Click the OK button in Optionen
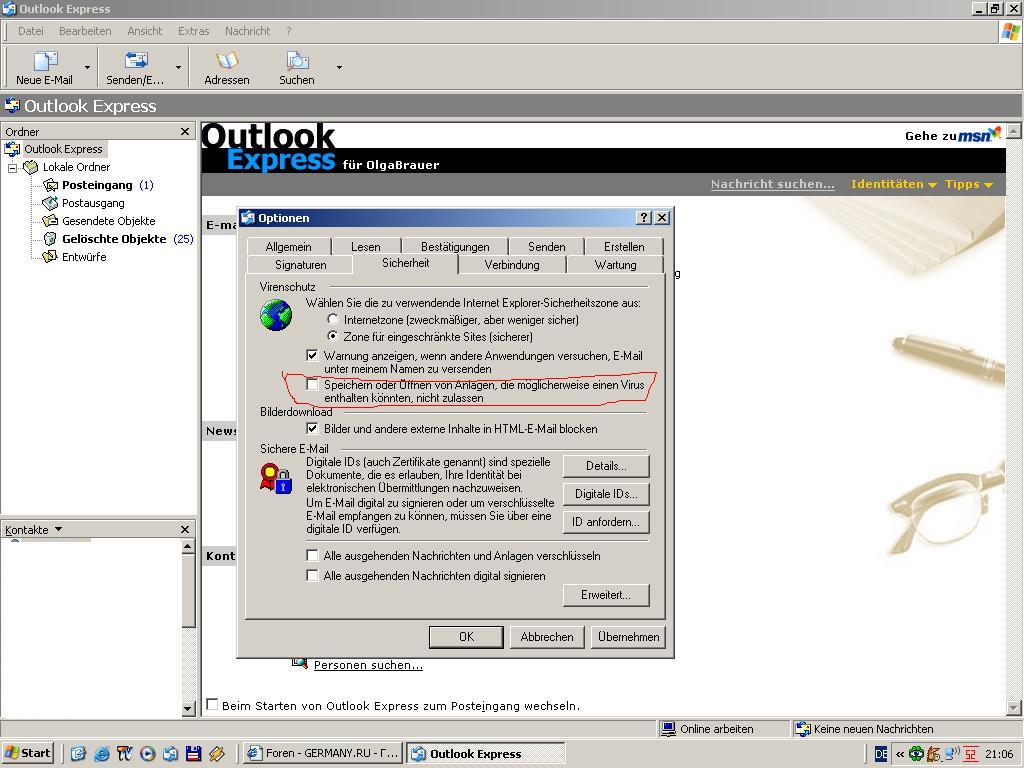This screenshot has height=768, width=1024. tap(466, 637)
